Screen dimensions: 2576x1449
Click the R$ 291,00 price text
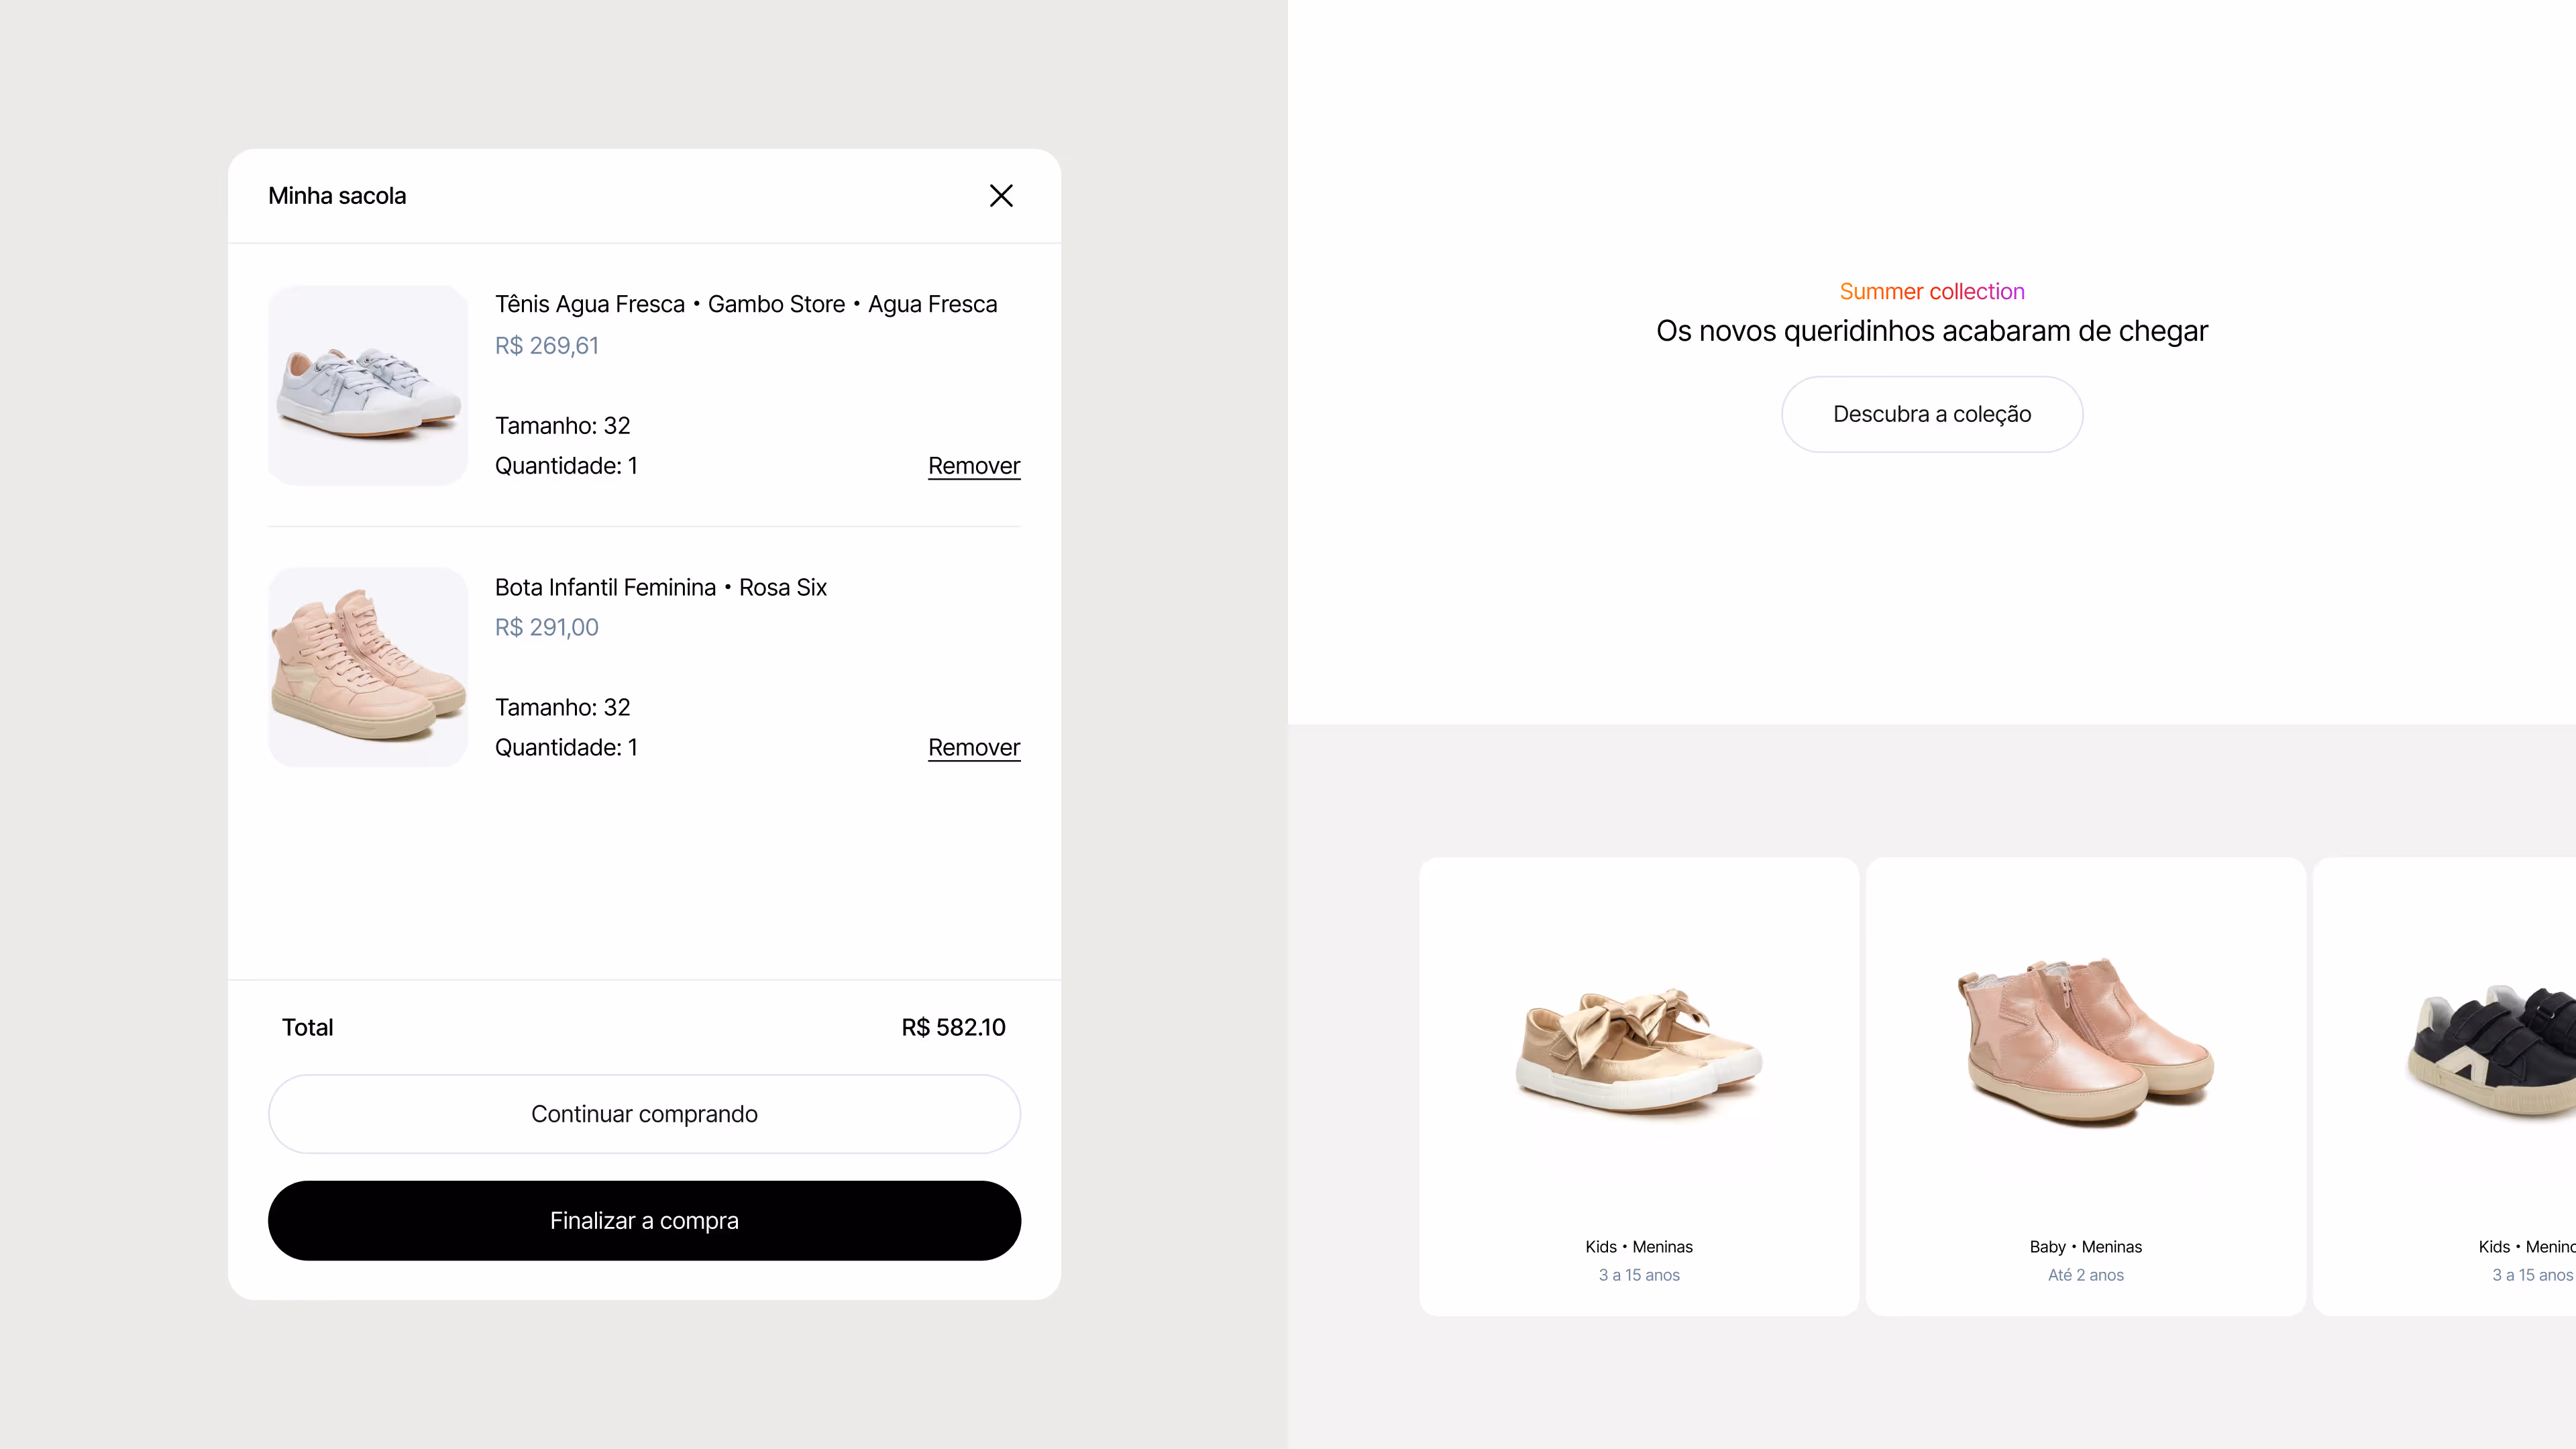(x=547, y=627)
